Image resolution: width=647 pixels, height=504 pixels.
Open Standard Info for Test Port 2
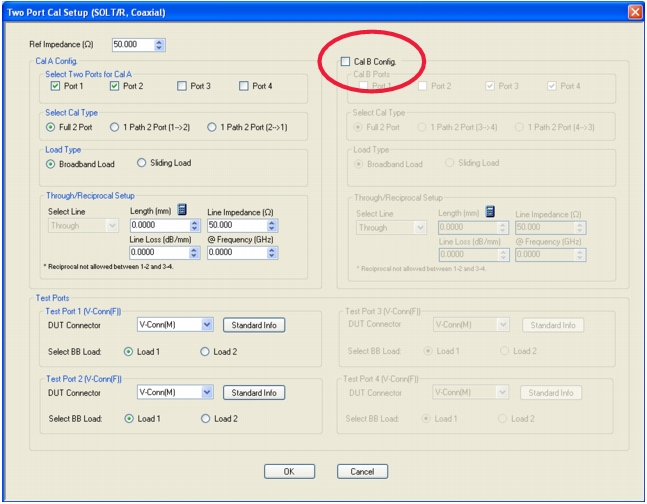[253, 392]
